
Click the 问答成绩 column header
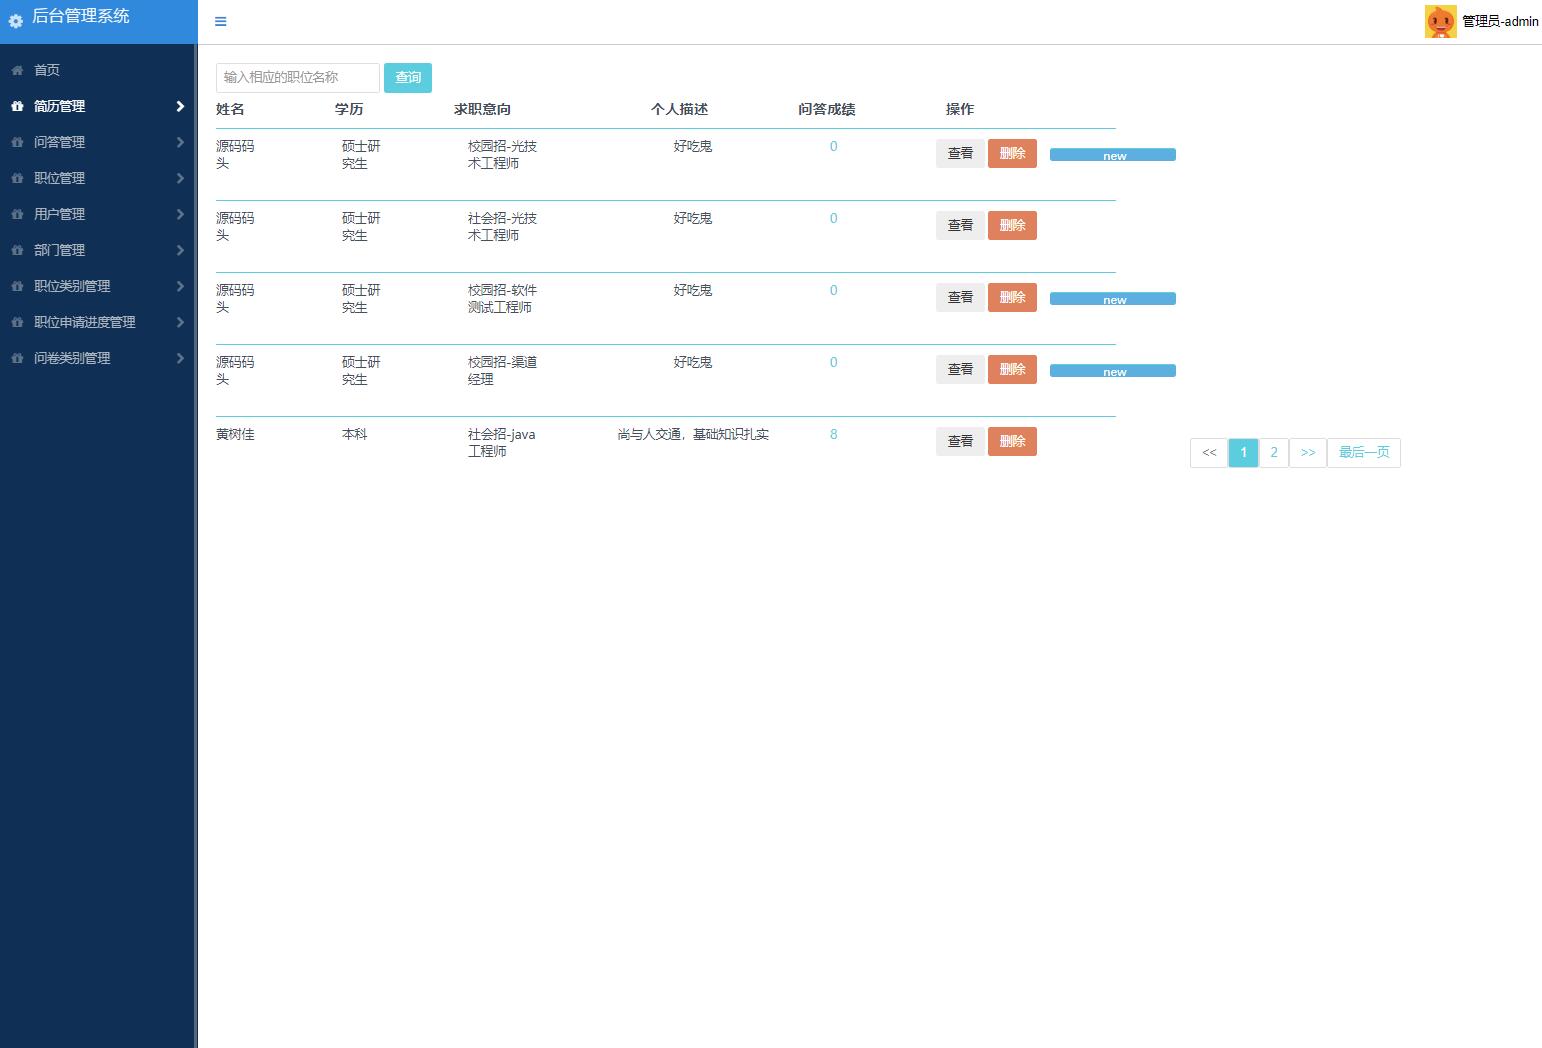(827, 109)
